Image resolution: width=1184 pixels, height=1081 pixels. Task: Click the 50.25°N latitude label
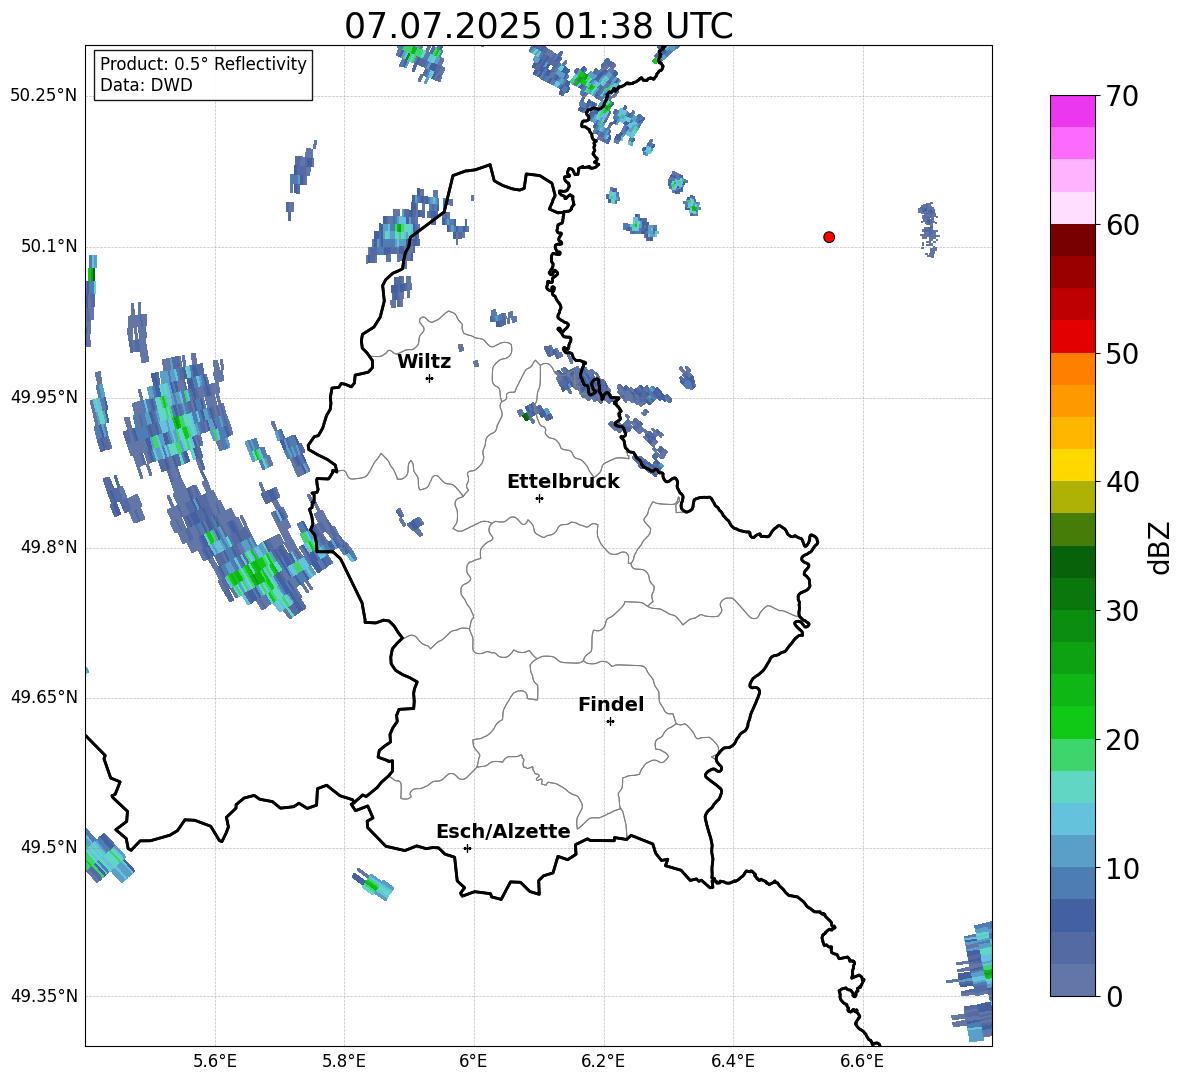(44, 96)
